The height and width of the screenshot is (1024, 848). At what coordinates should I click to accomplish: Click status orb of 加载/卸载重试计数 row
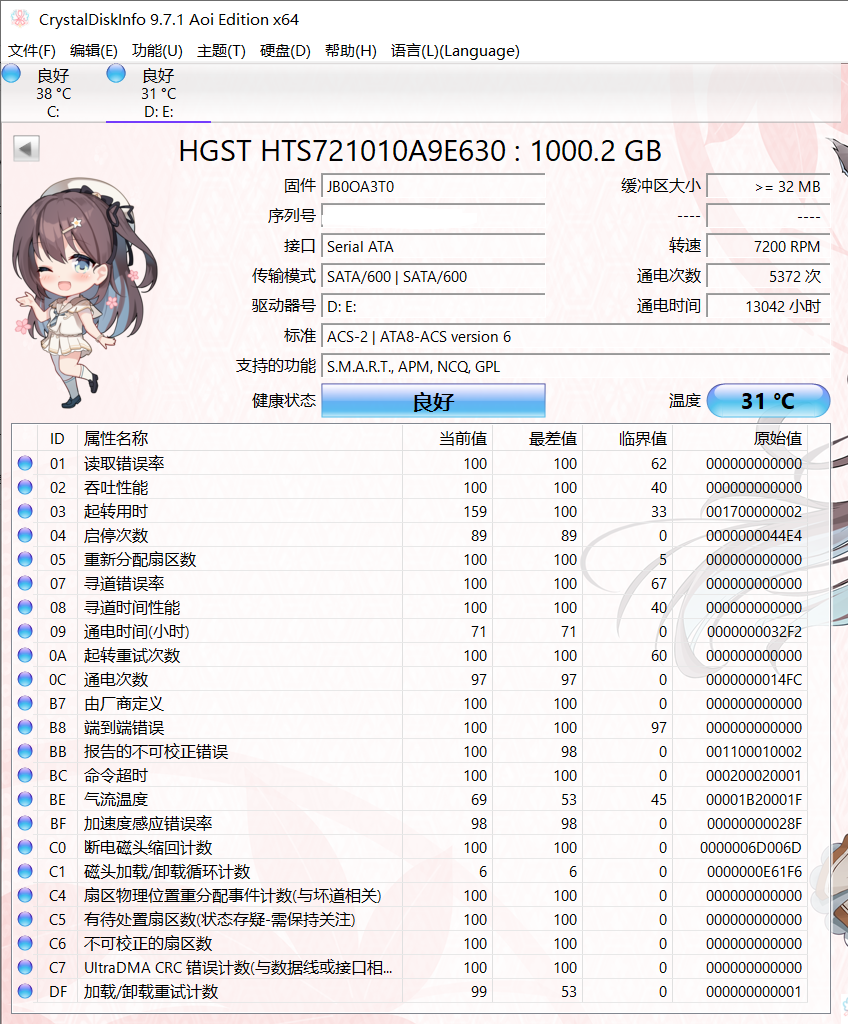click(25, 991)
